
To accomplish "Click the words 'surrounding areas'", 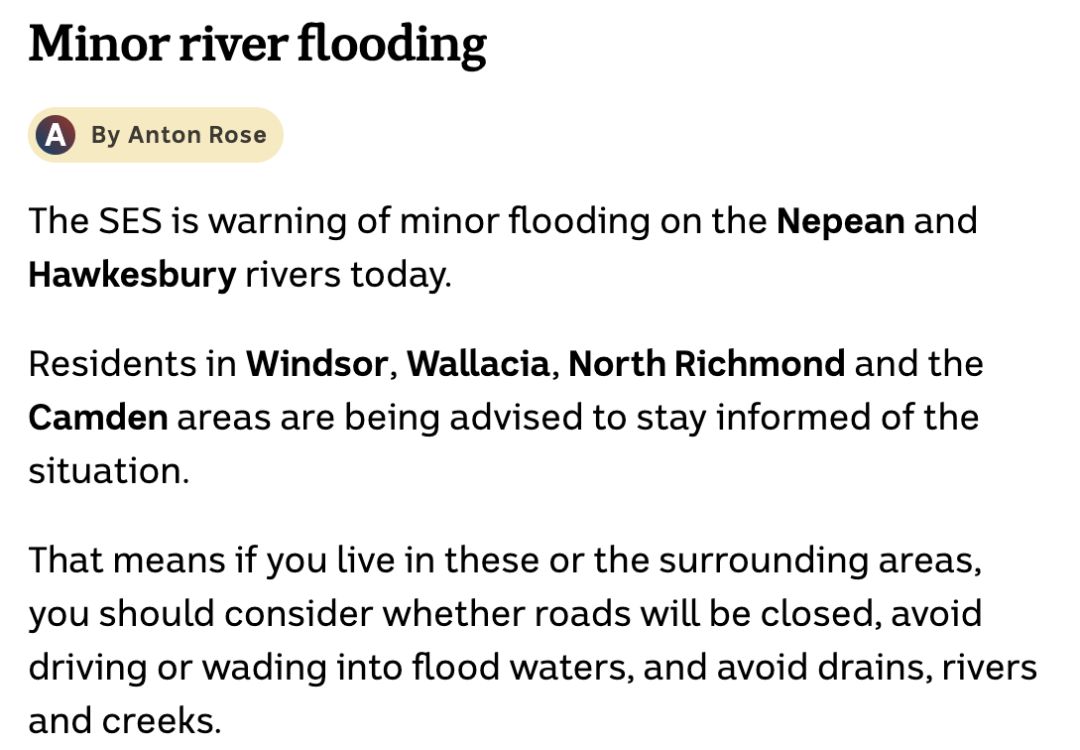I will 820,561.
